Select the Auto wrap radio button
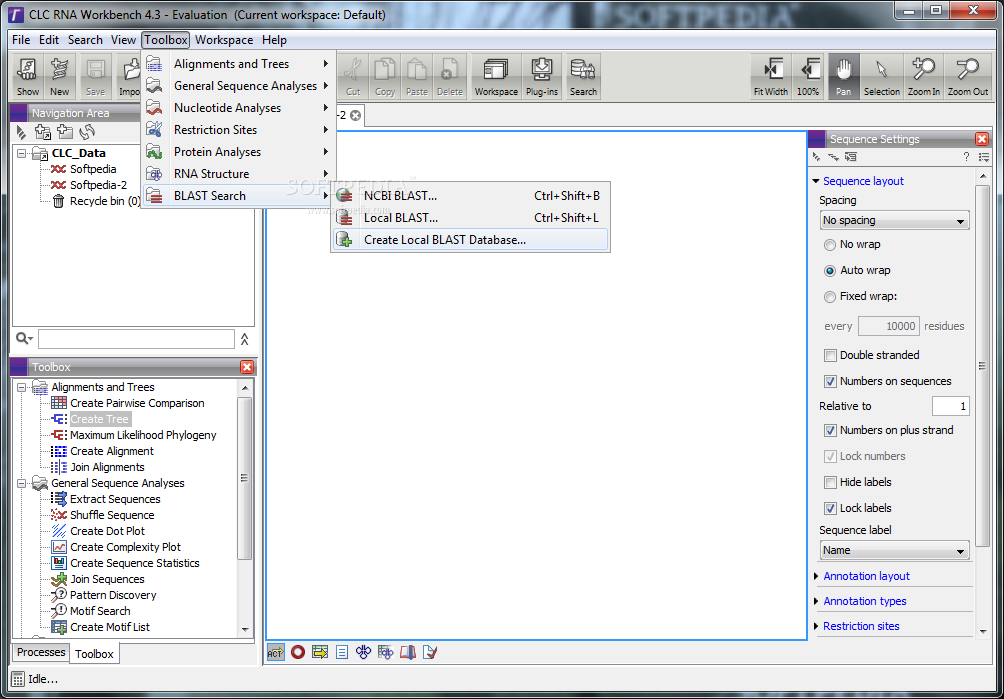The width and height of the screenshot is (1004, 699). coord(830,271)
